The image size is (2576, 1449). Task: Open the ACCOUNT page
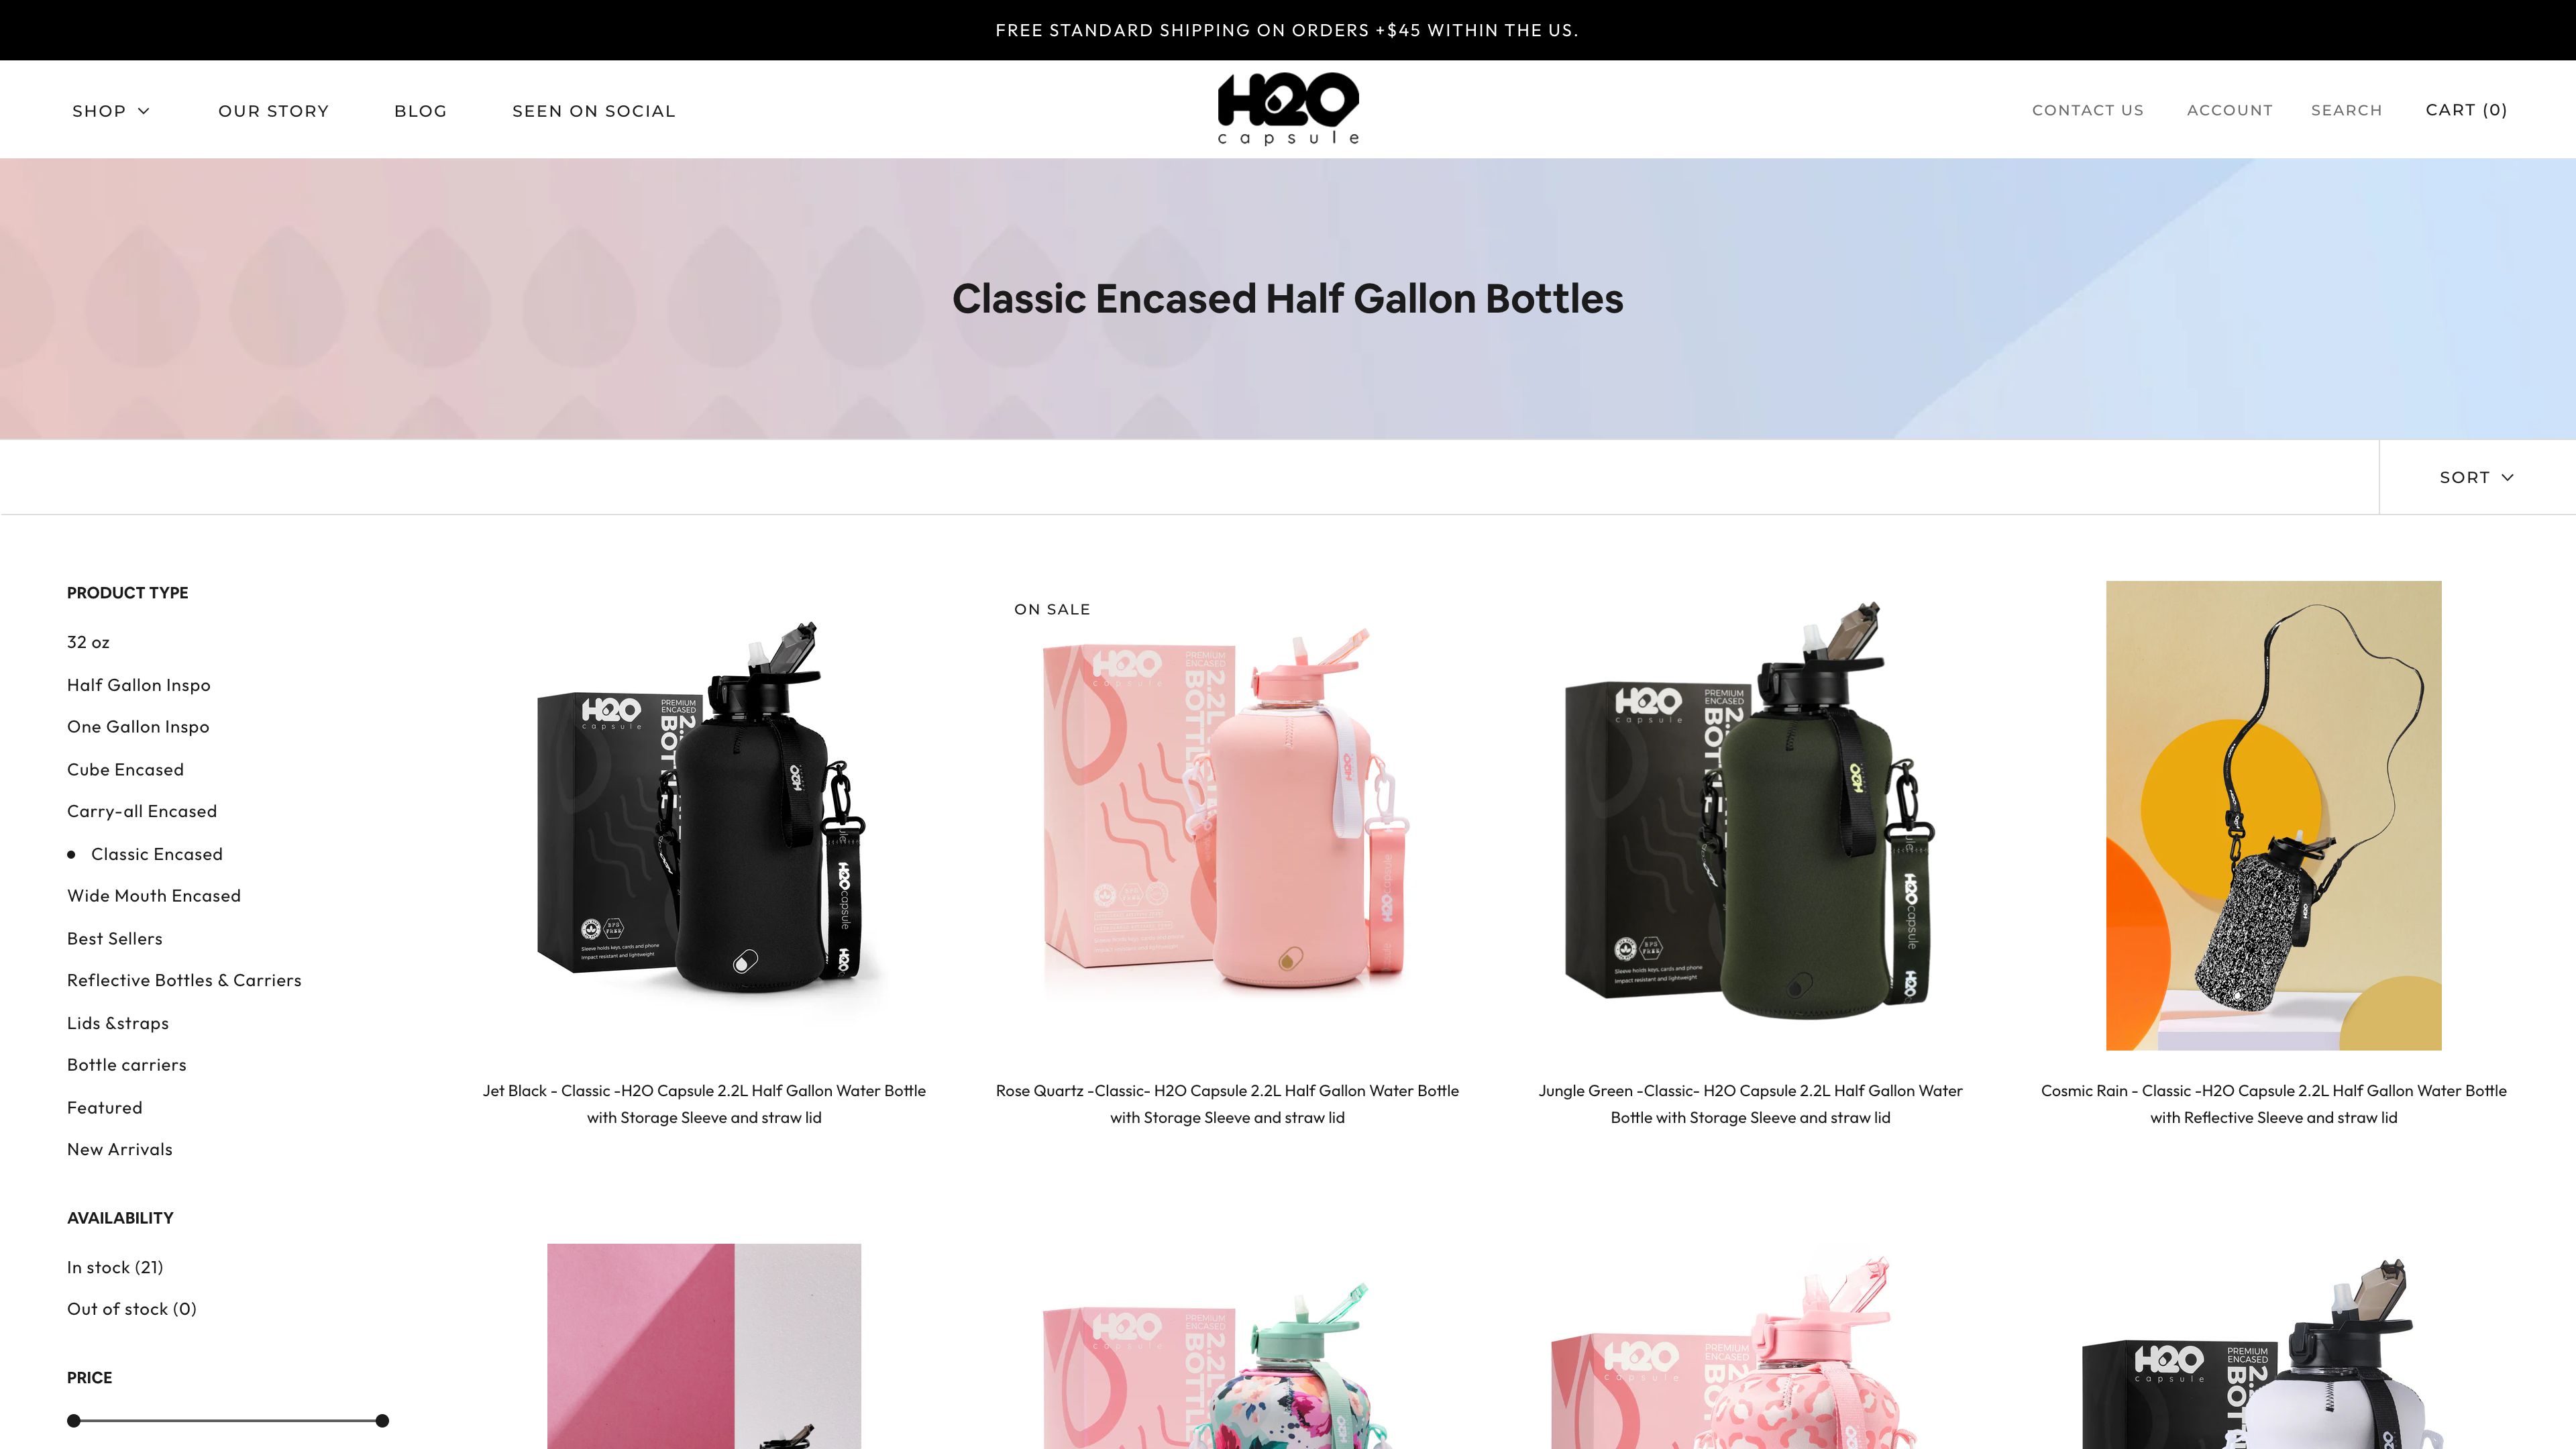click(x=2229, y=110)
